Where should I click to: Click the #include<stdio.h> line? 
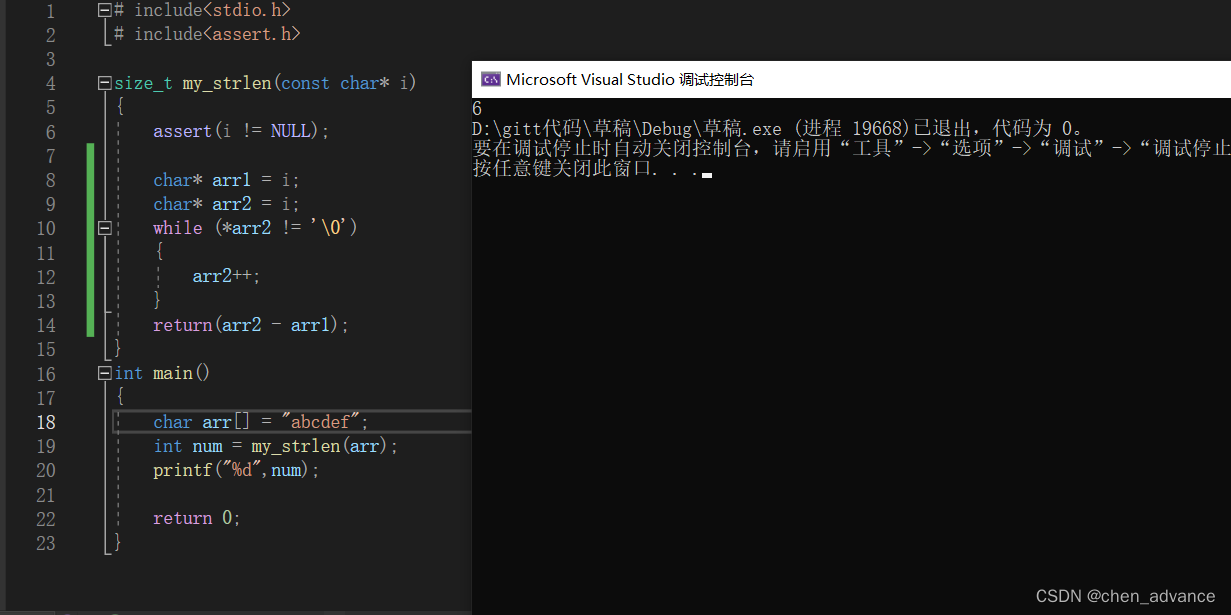[203, 10]
